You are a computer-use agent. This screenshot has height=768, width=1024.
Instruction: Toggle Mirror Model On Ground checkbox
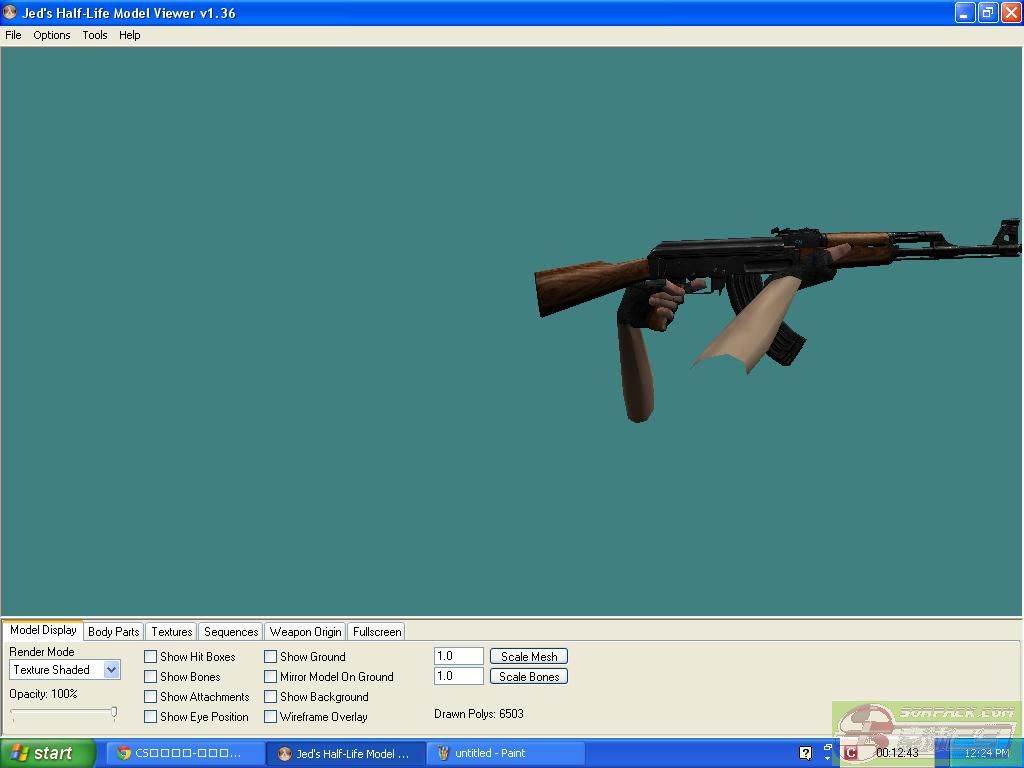pos(270,677)
